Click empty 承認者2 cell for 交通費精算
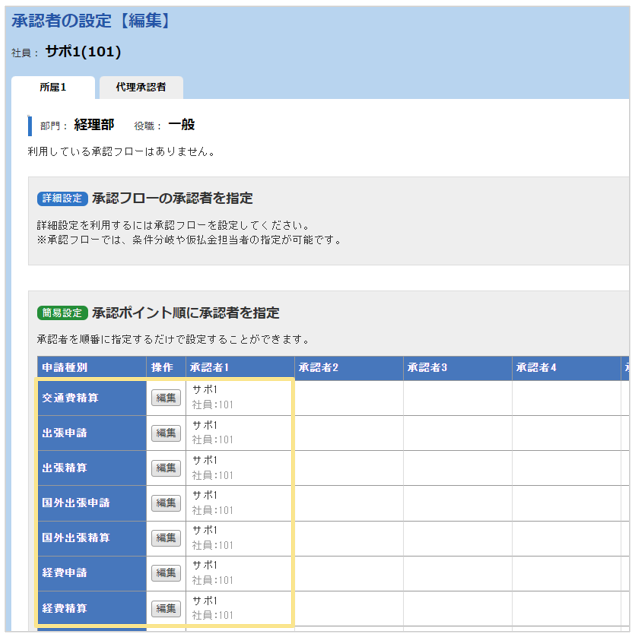Screen dimensions: 635x638 coord(348,398)
